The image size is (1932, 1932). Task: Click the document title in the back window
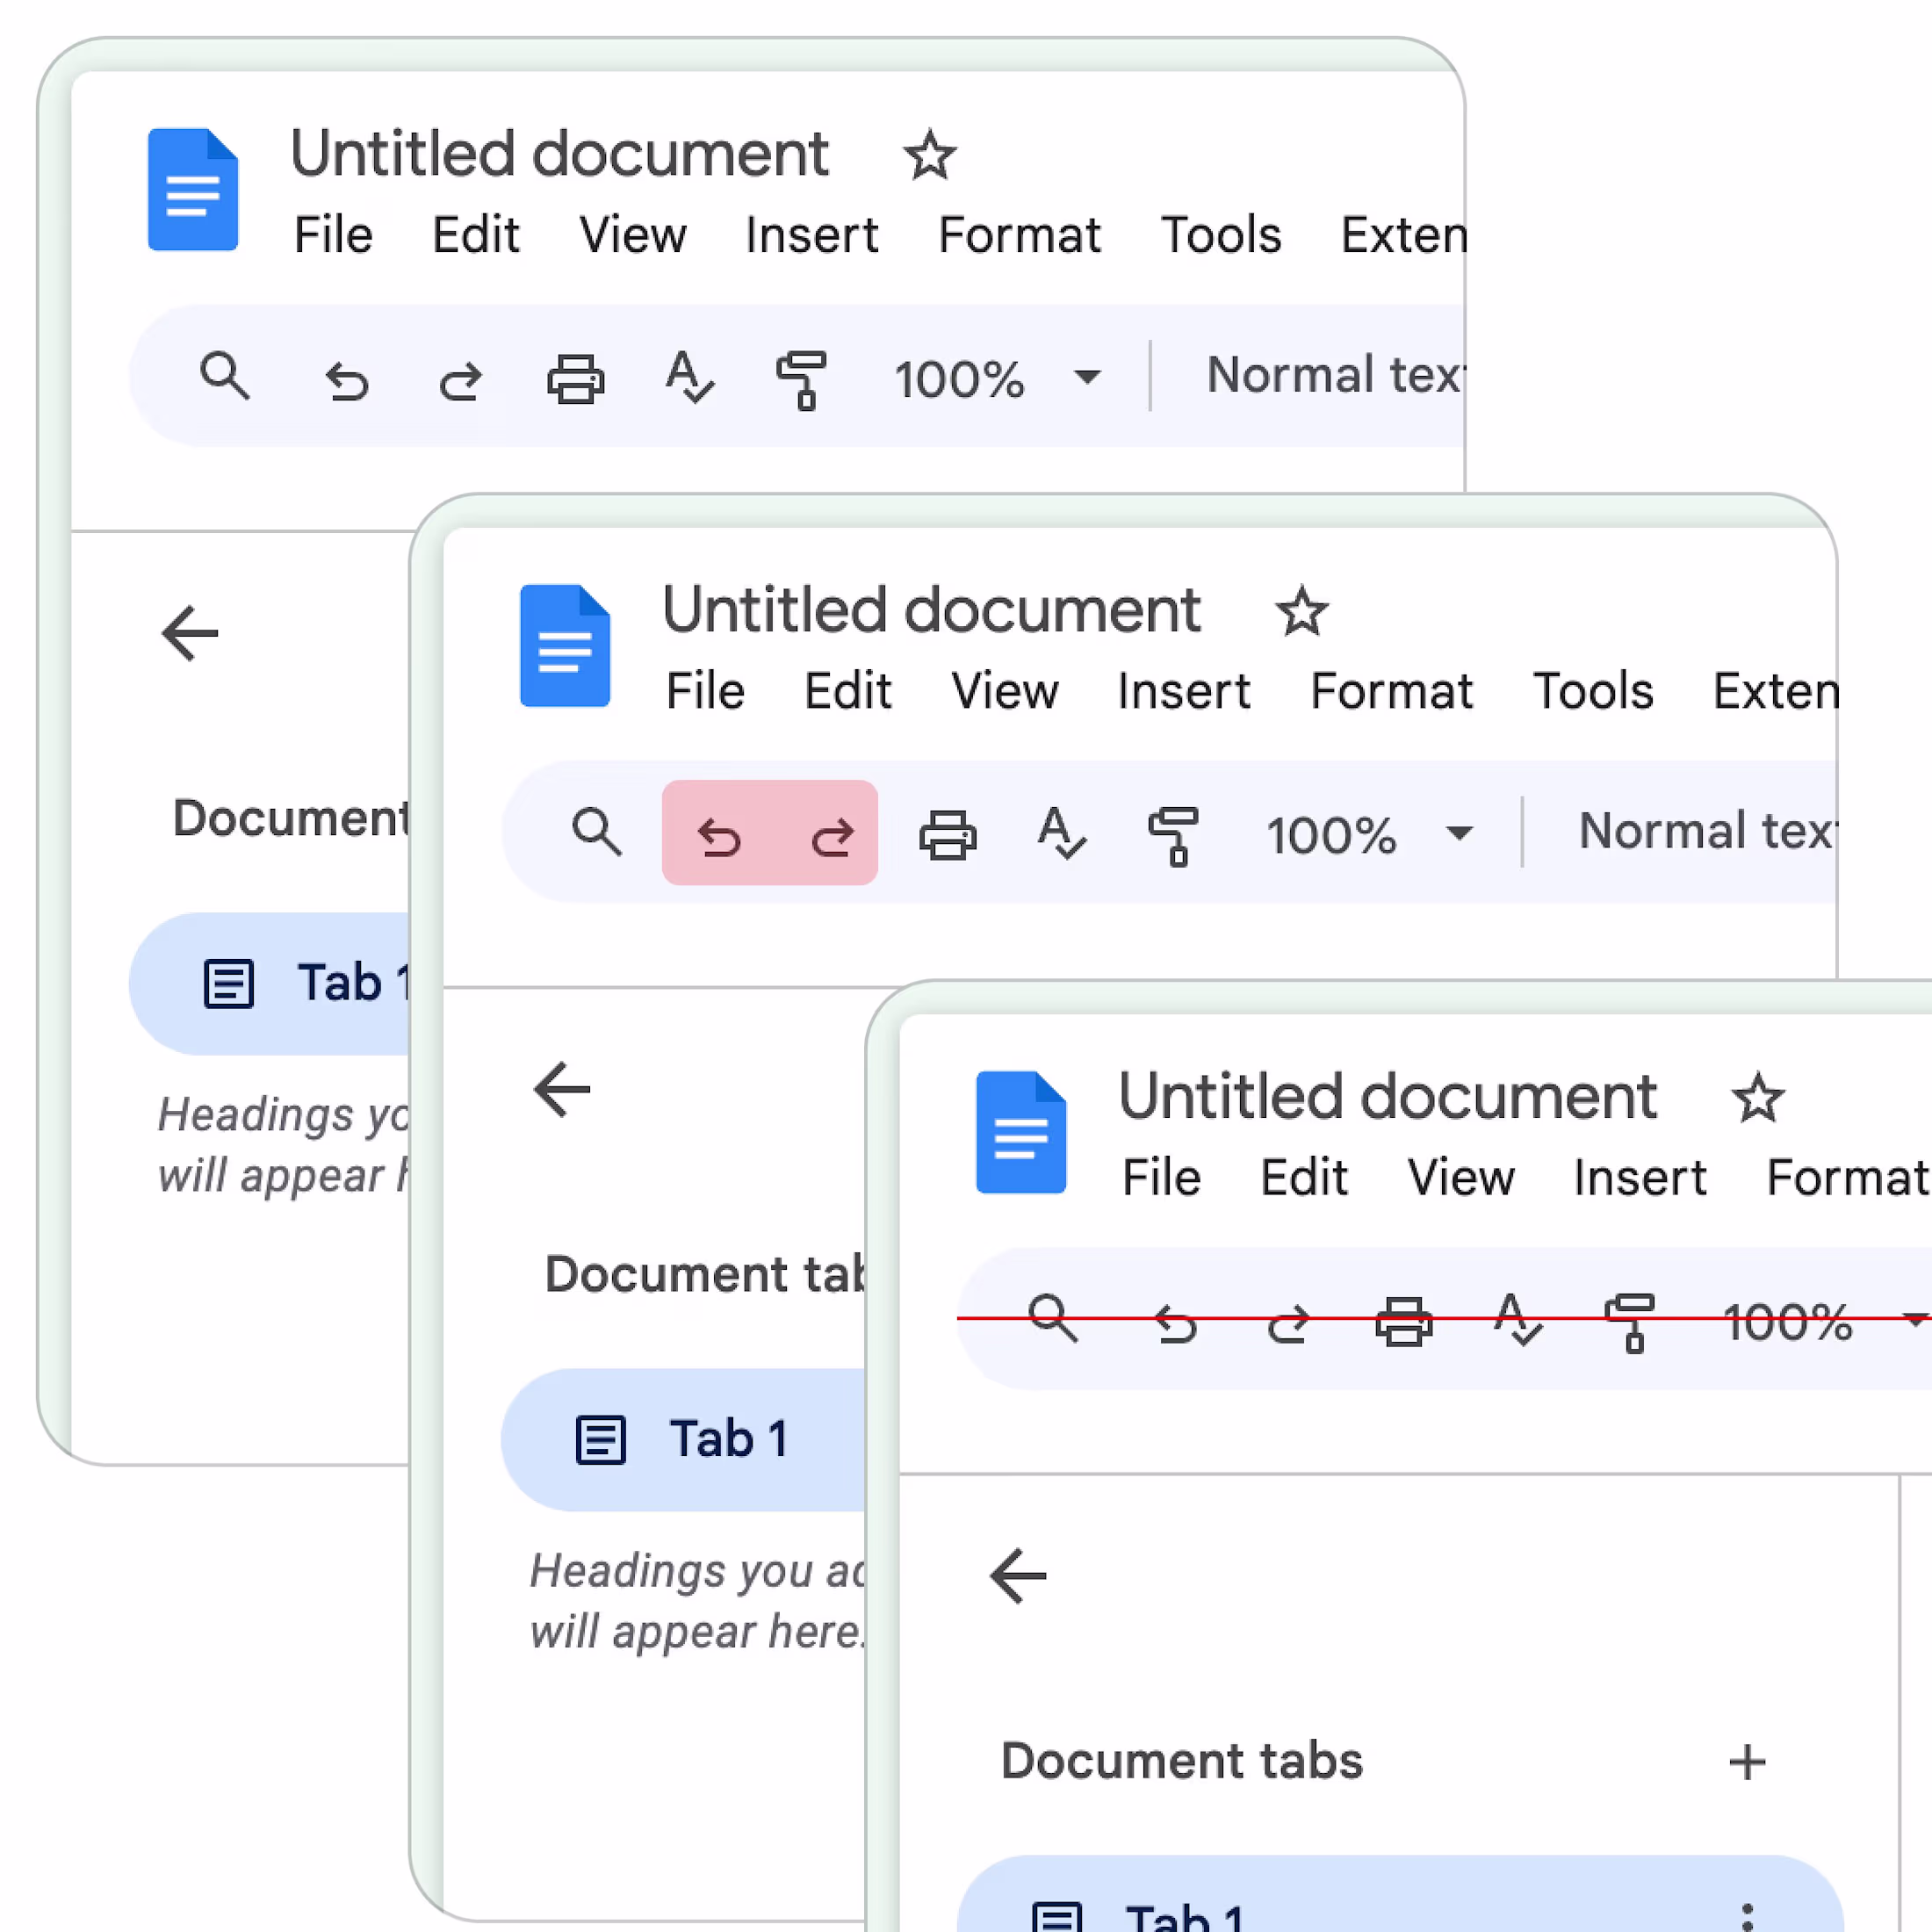pos(559,154)
